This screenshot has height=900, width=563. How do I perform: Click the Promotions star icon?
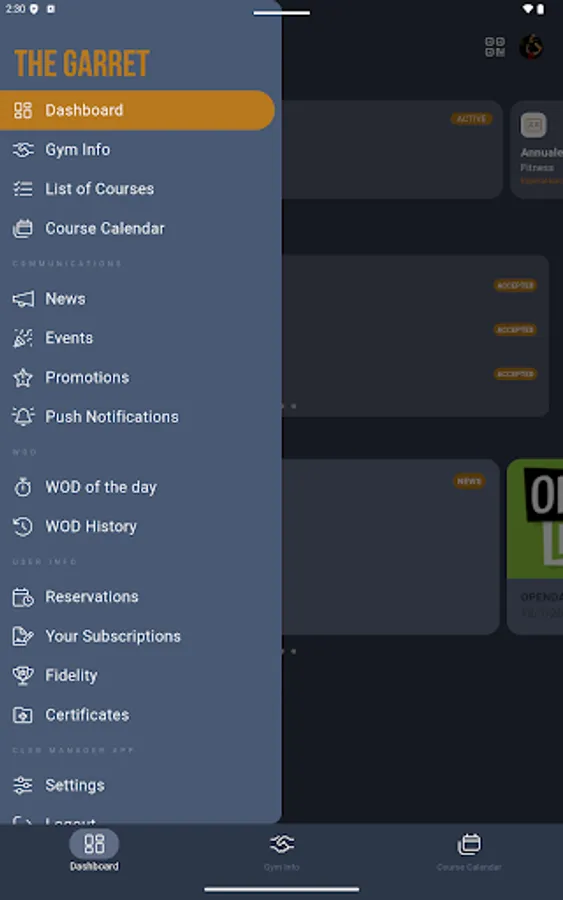[x=23, y=378]
